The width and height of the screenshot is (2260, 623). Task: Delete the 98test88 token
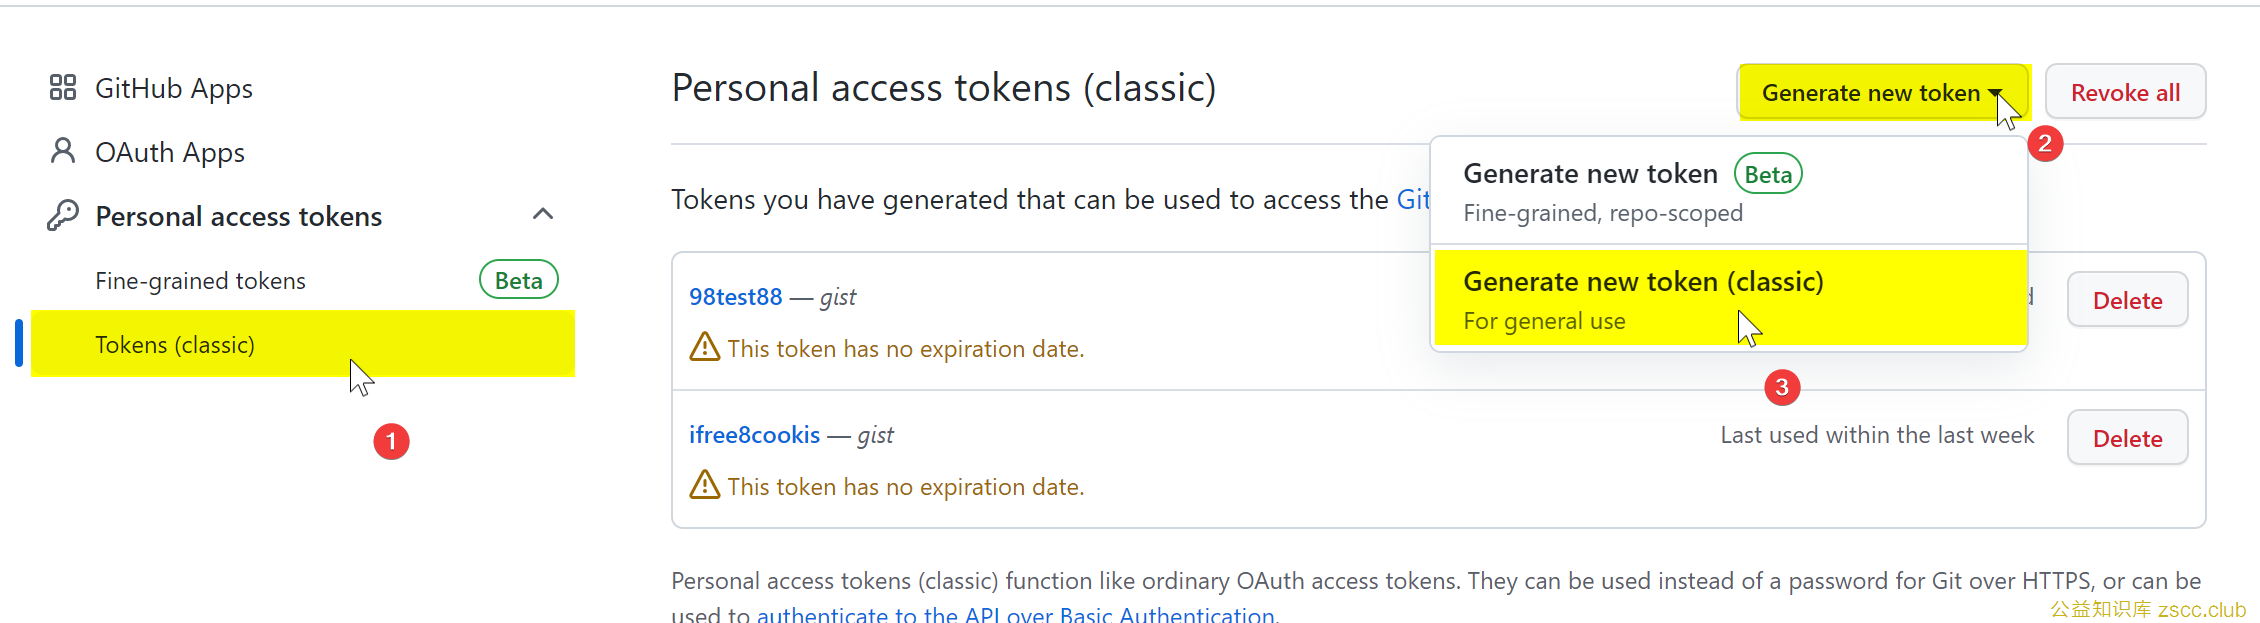[x=2127, y=300]
